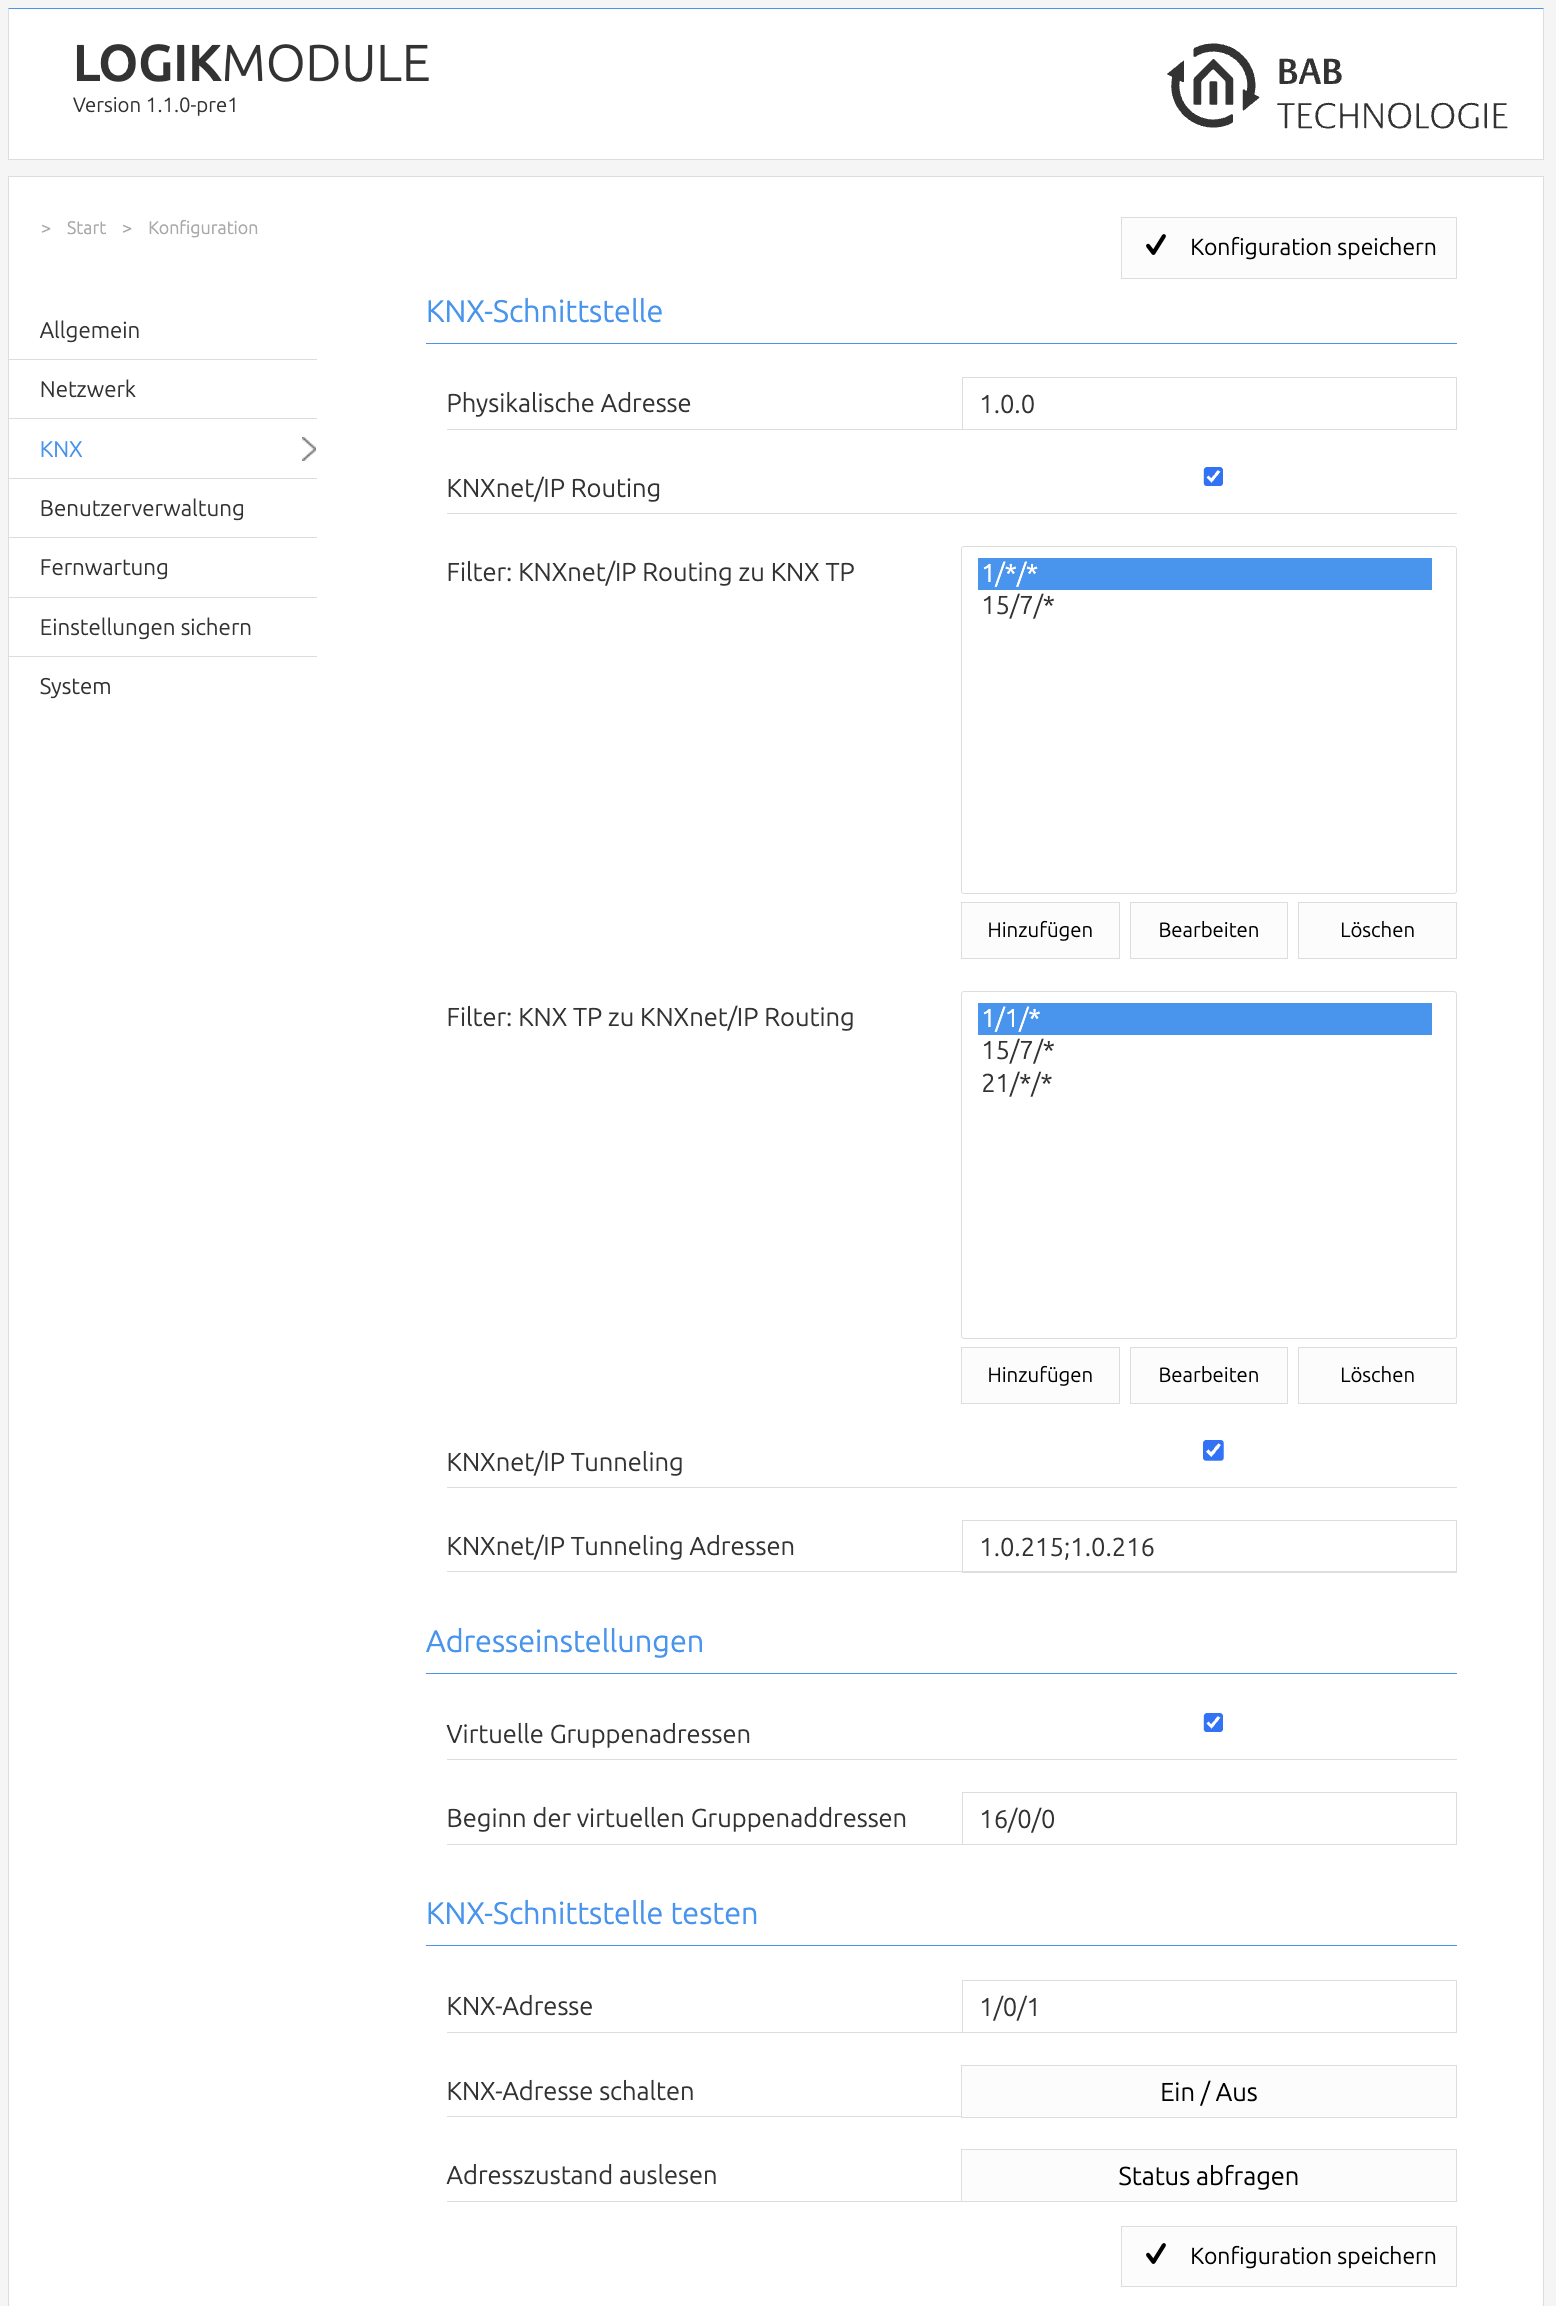Click the checkmark icon on bottom save button
The height and width of the screenshot is (2306, 1556).
1156,2254
